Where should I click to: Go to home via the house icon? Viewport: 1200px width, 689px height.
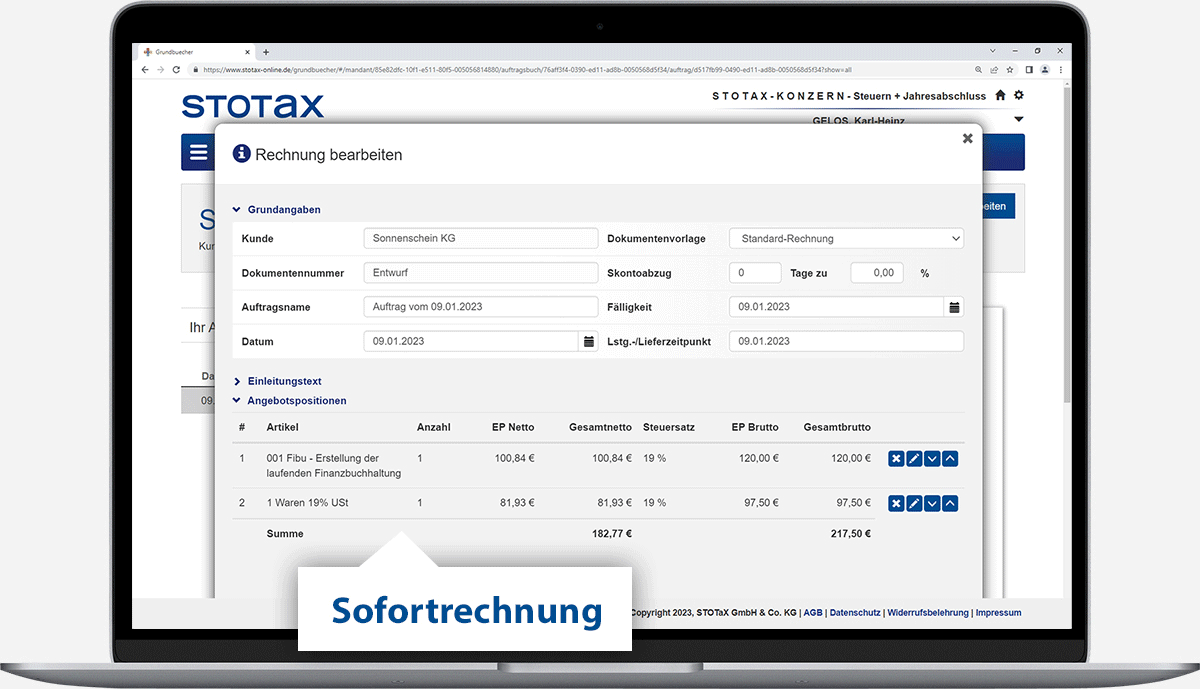[x=1000, y=95]
